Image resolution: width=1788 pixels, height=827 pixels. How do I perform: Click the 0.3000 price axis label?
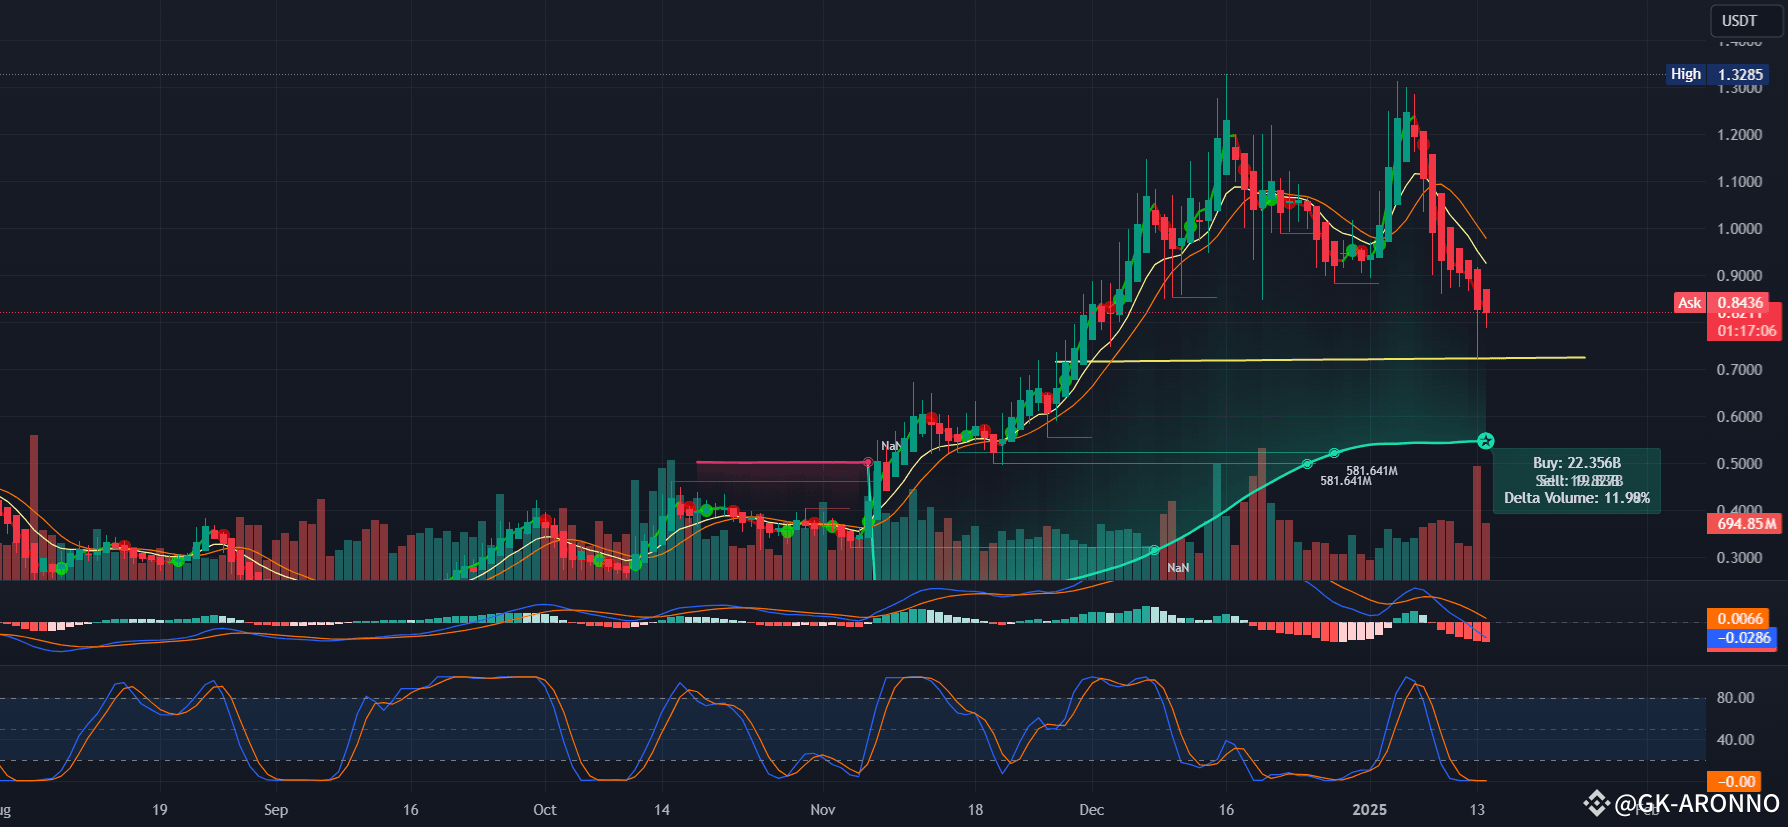[x=1739, y=558]
